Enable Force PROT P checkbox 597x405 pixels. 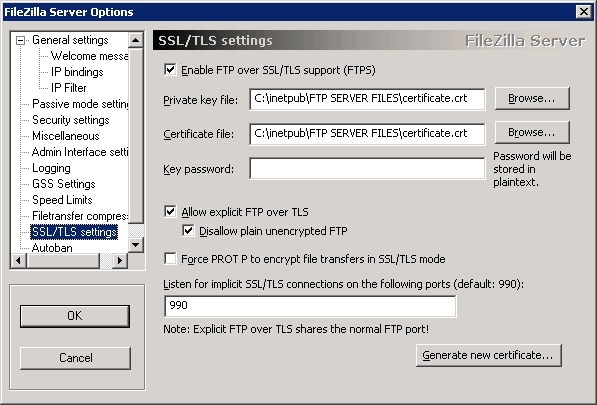point(170,259)
